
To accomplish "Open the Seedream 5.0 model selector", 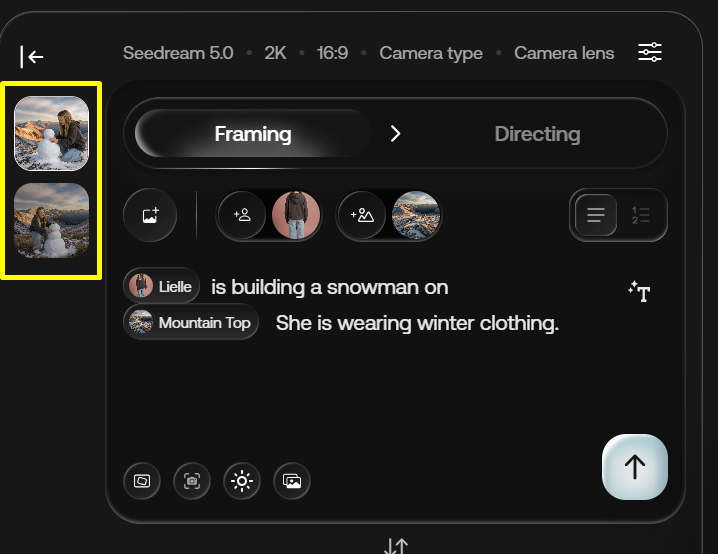I will [x=178, y=53].
